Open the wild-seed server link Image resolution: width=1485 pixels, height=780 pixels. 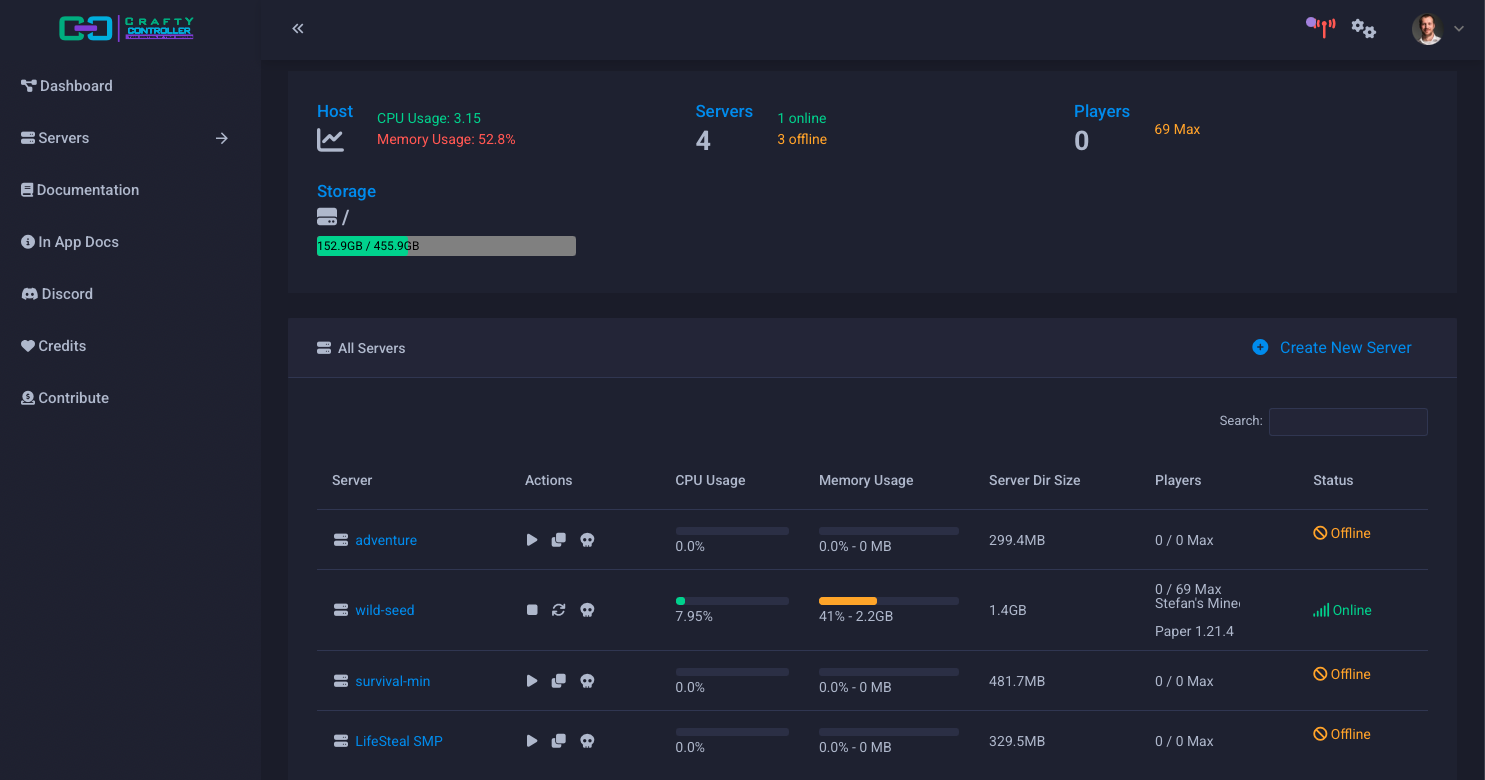(384, 610)
